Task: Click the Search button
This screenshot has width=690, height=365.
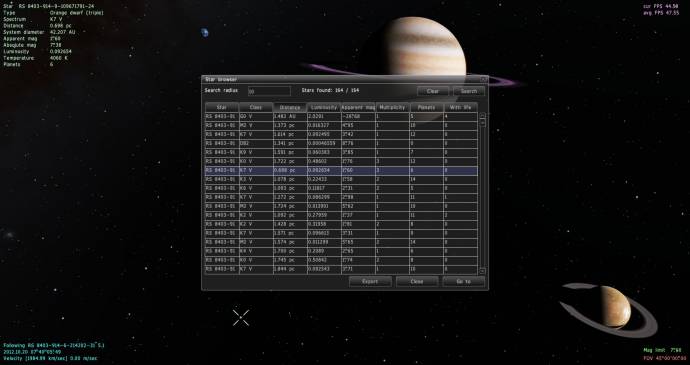Action: click(x=469, y=91)
